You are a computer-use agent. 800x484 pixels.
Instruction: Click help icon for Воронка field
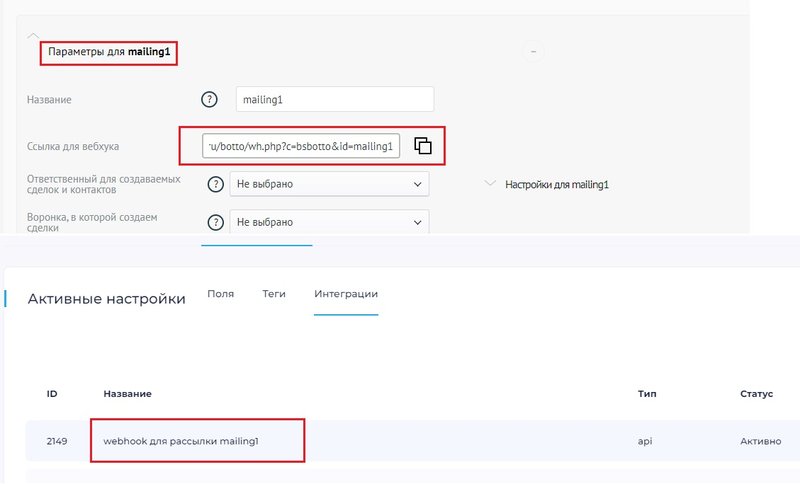[x=215, y=223]
